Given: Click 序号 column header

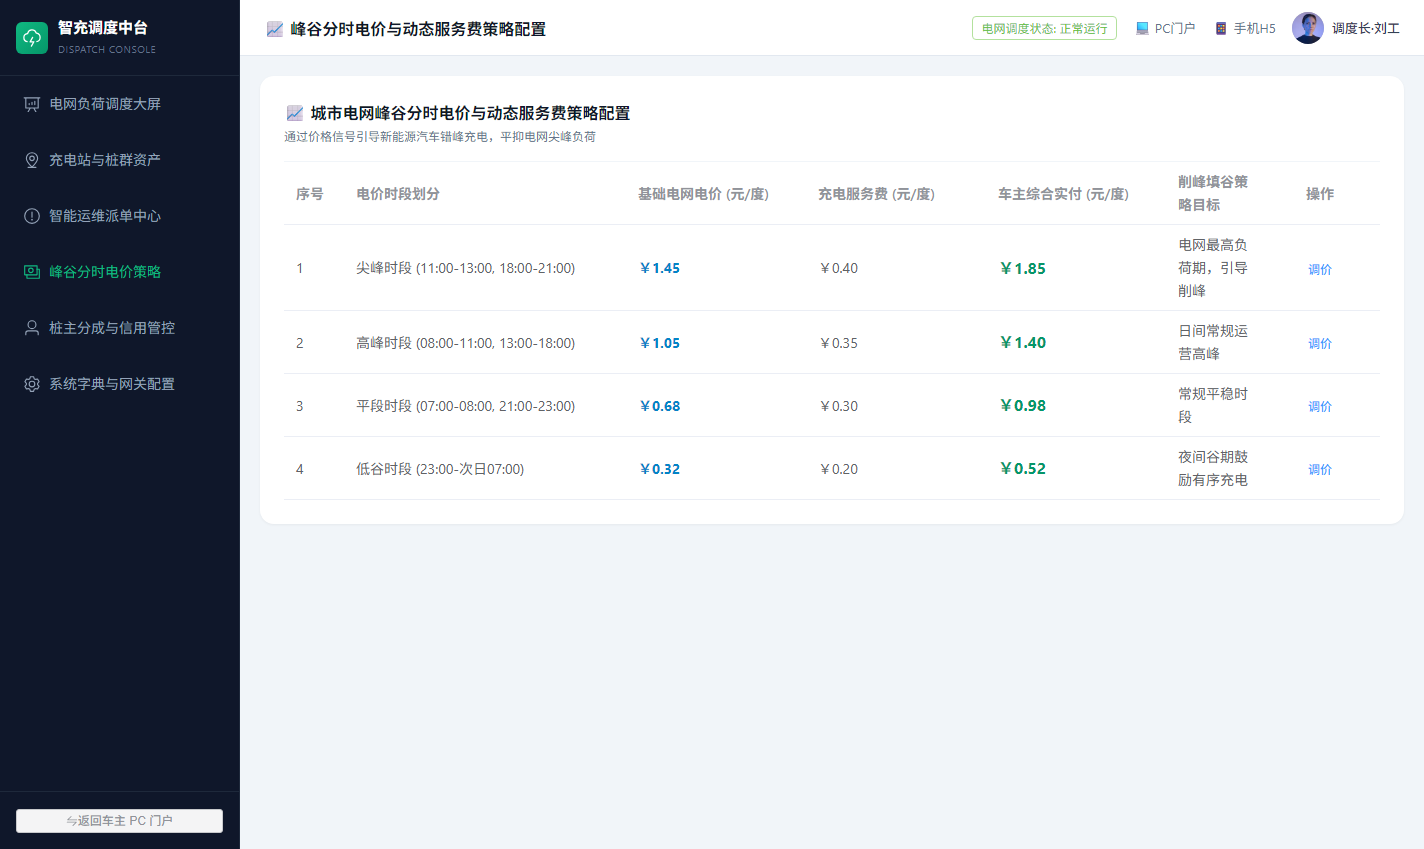Looking at the screenshot, I should pos(310,194).
